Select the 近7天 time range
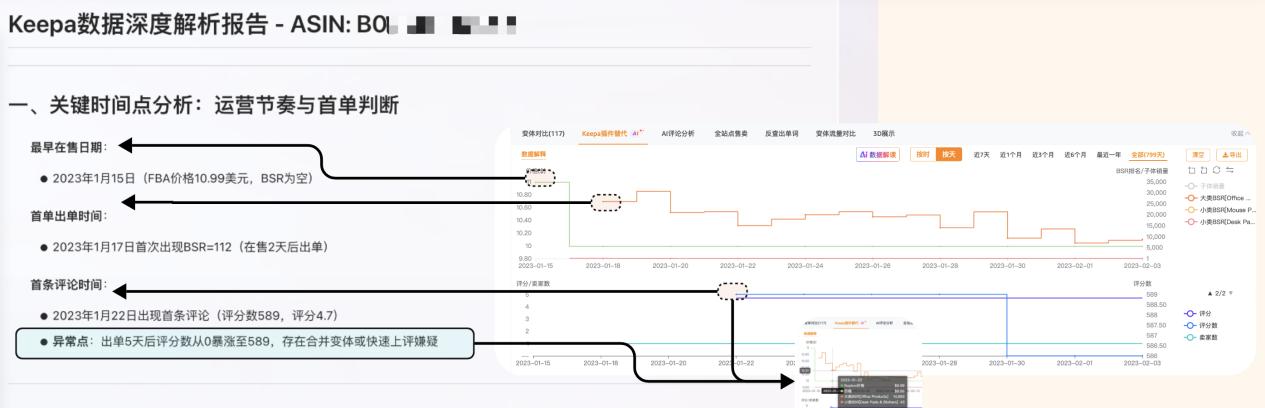1265x408 pixels. coord(983,154)
